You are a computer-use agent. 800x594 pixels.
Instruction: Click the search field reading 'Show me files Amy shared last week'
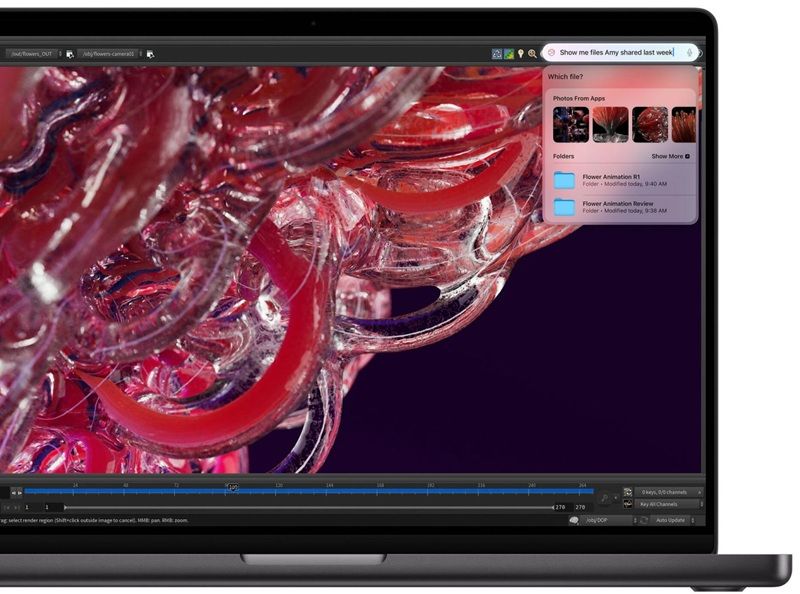point(619,53)
